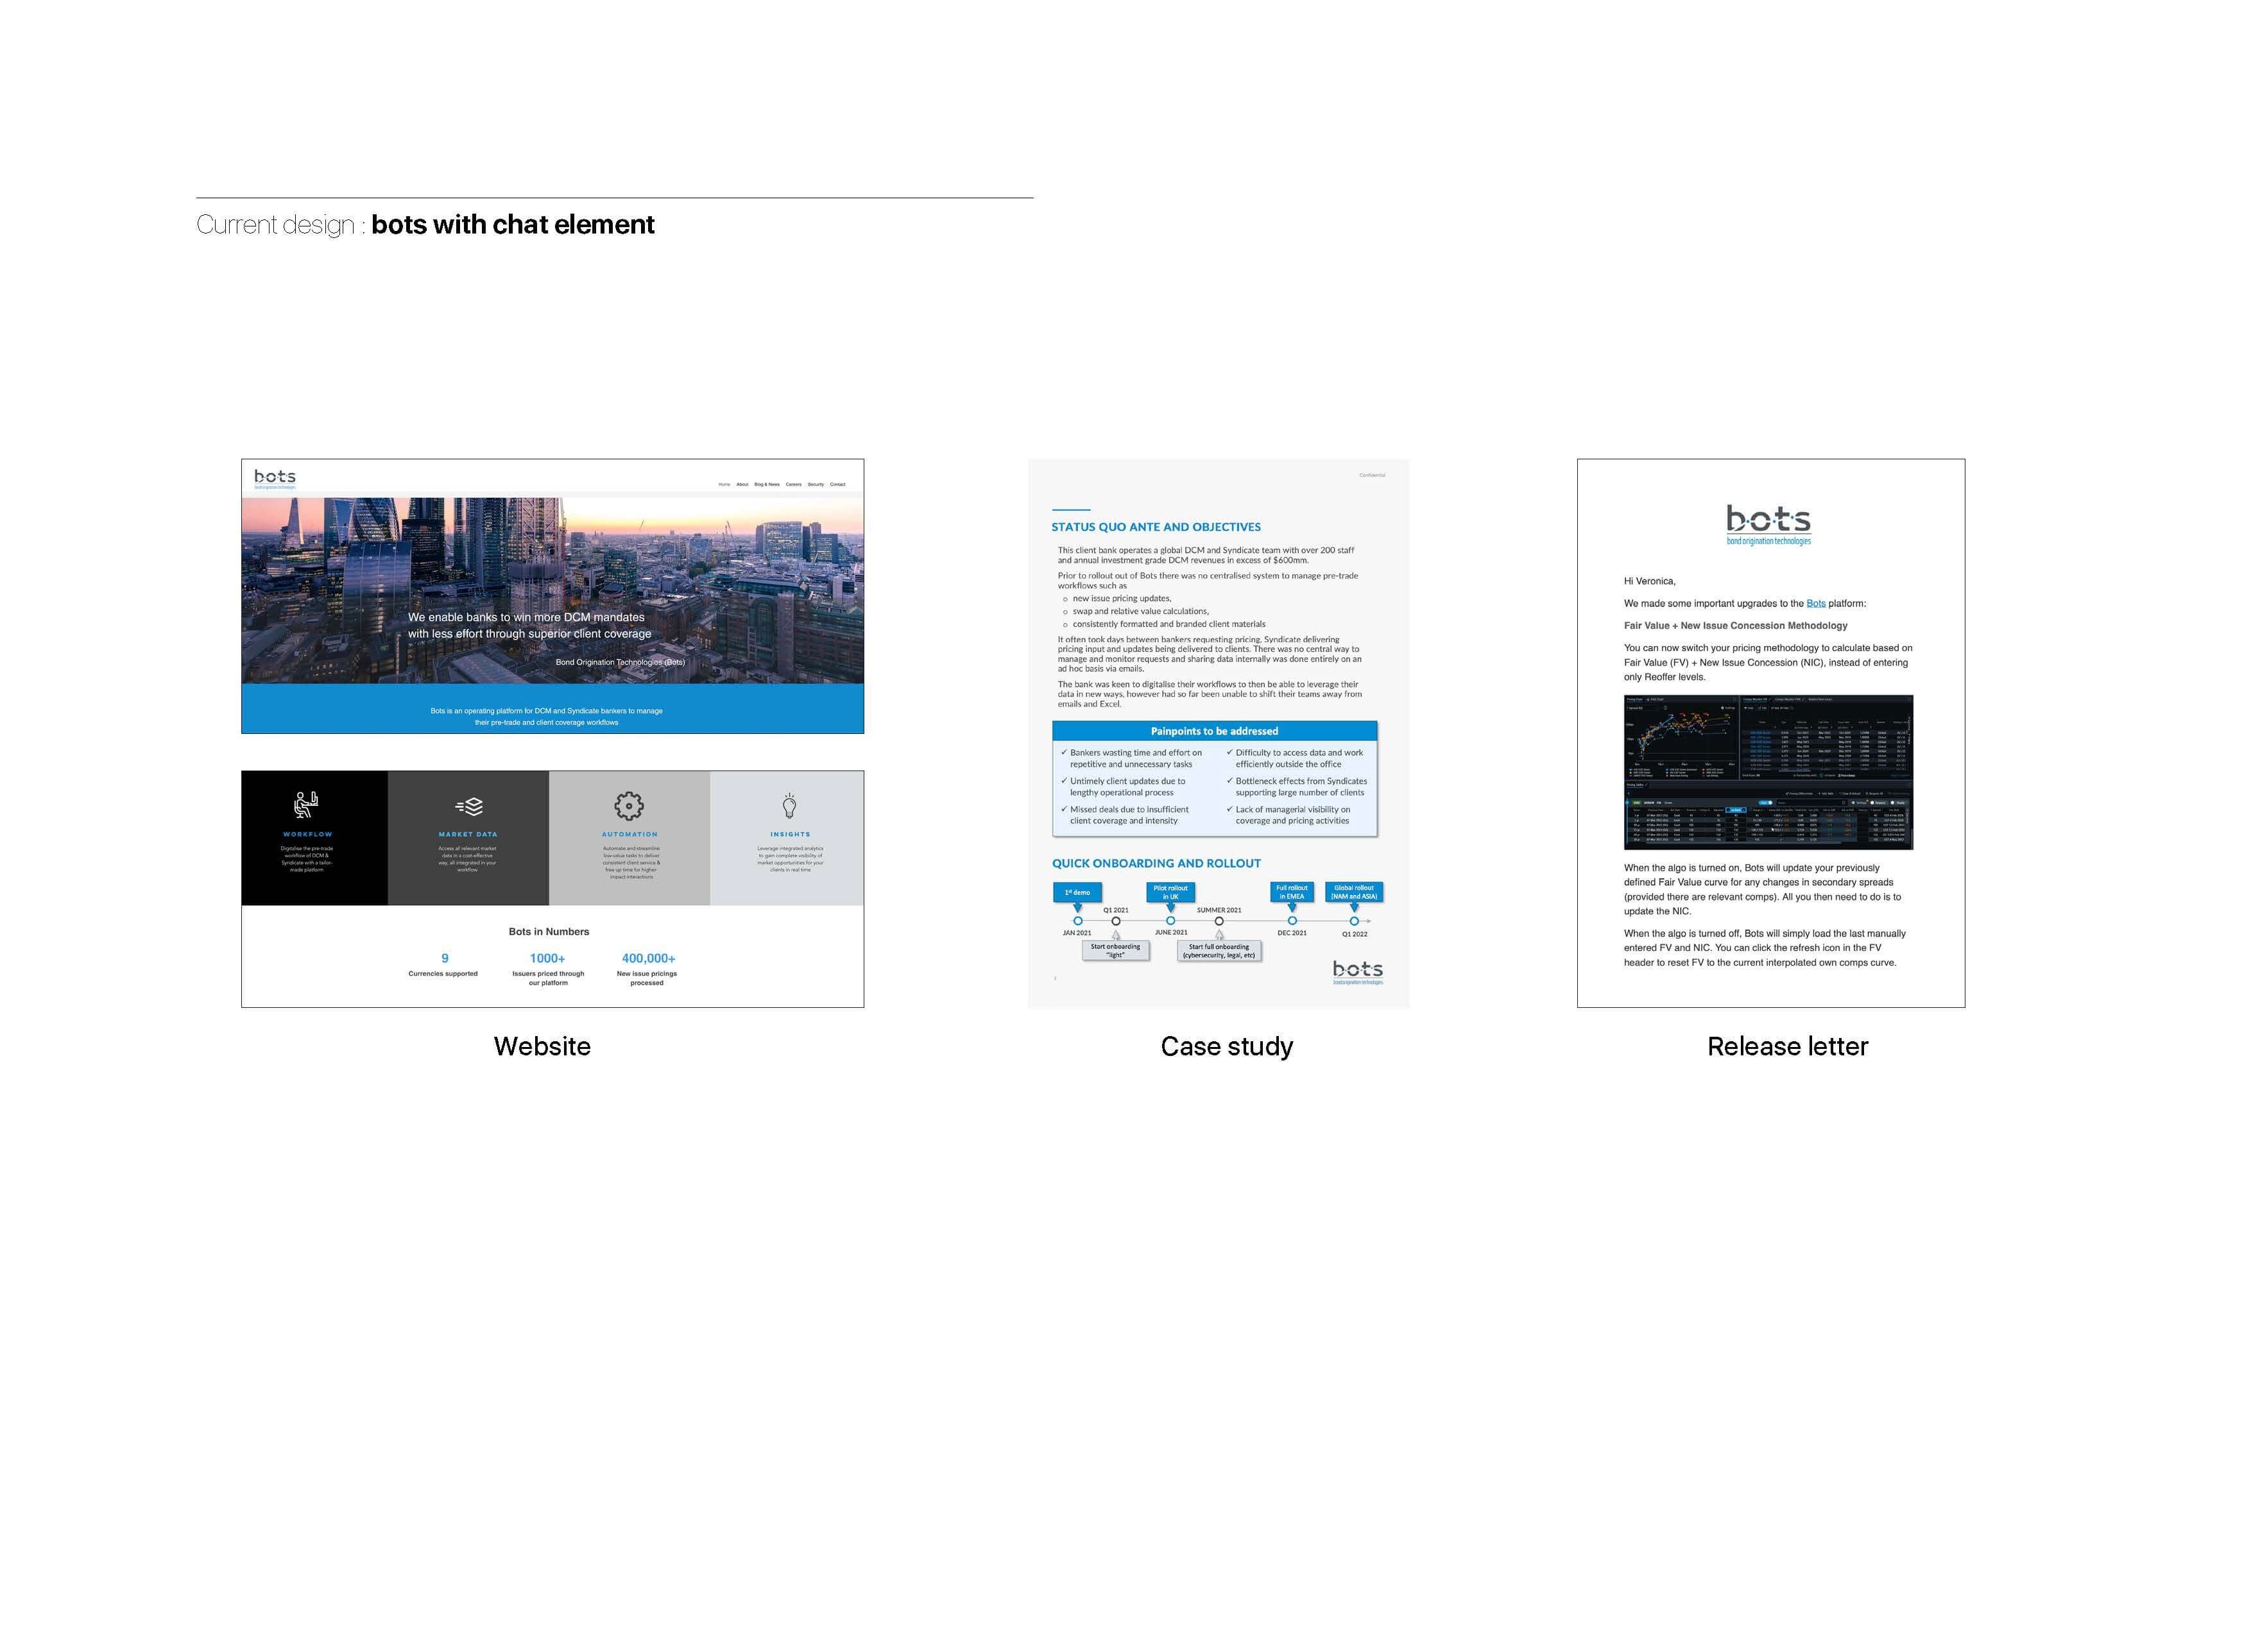Viewport: 2251px width, 1652px height.
Task: Click the 'Pilot rollout in UK' milestone box
Action: coord(1171,893)
